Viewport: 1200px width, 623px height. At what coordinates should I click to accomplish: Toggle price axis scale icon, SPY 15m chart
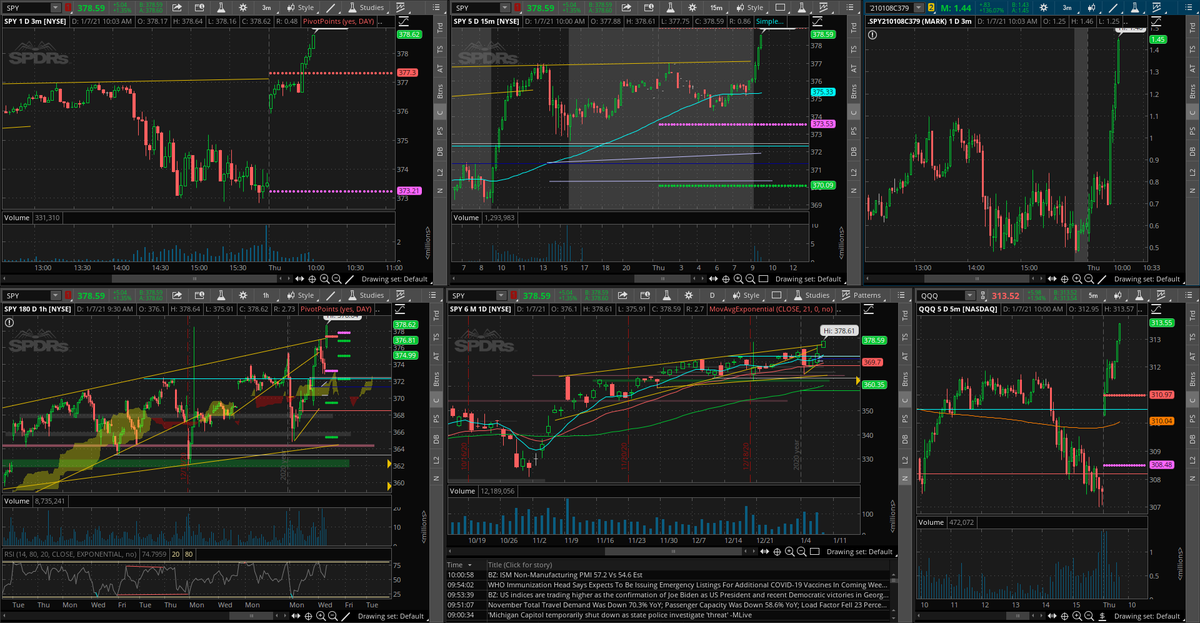pos(817,22)
